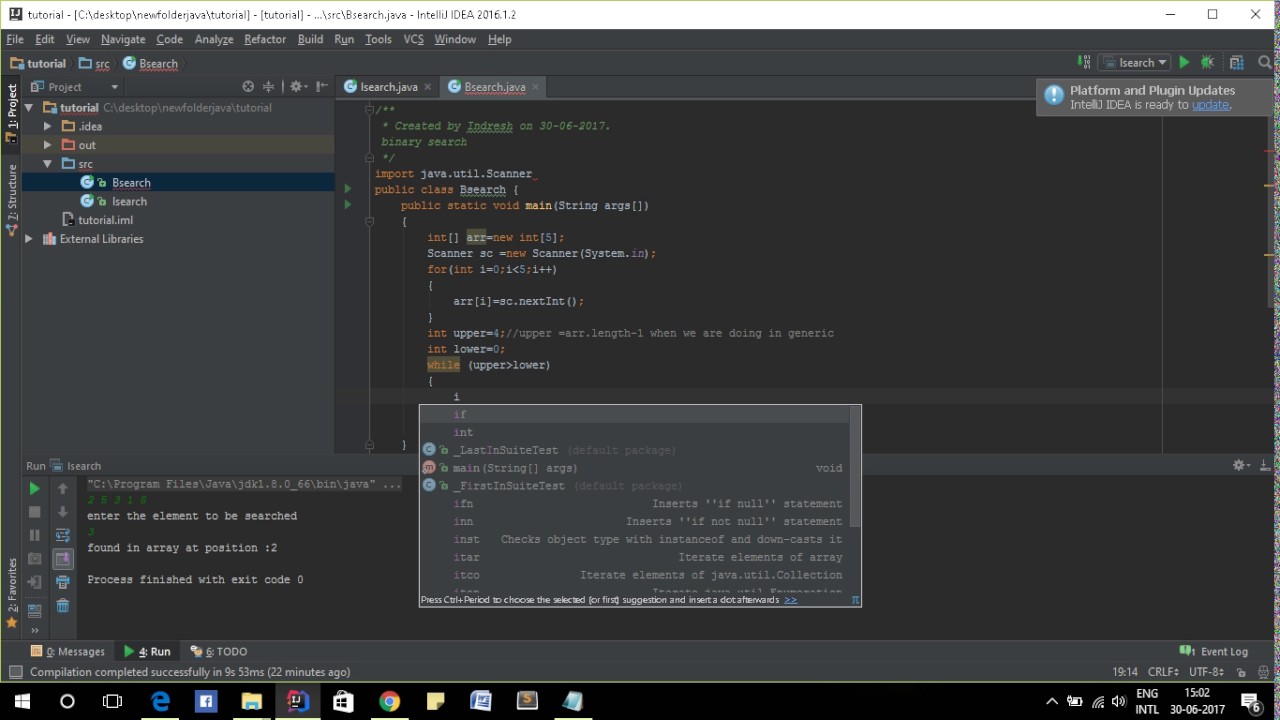Start debugging with the bug icon
This screenshot has width=1280, height=720.
click(1207, 62)
